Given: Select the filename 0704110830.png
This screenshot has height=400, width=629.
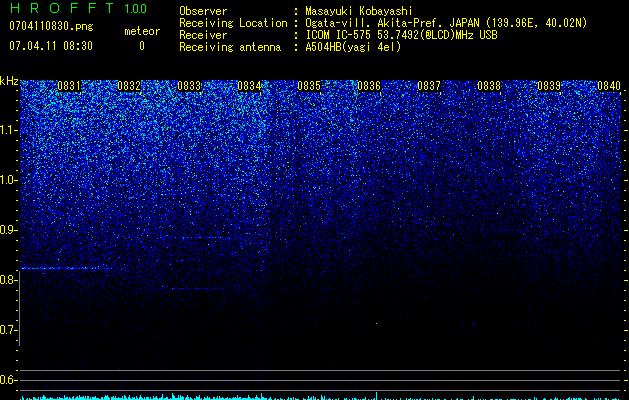Looking at the screenshot, I should tap(51, 26).
